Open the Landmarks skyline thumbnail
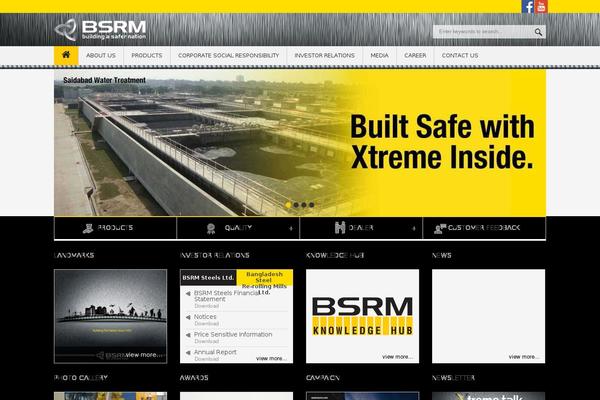The width and height of the screenshot is (600, 400). [111, 316]
